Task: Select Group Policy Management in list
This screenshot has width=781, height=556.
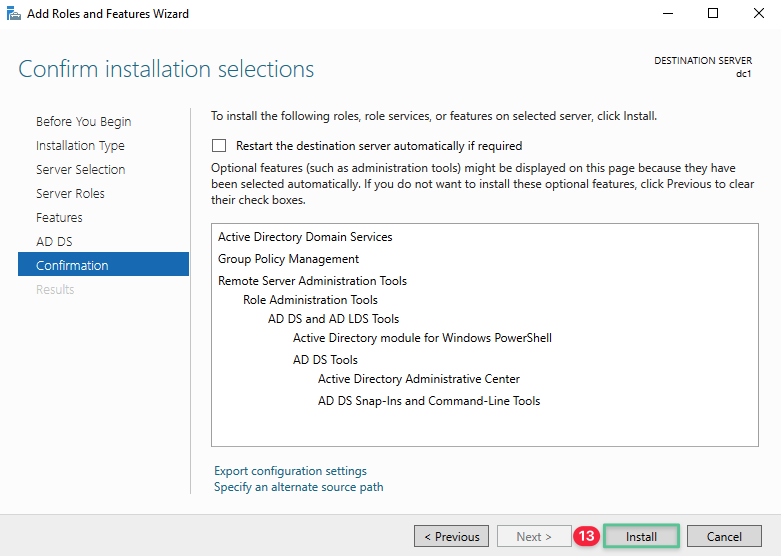Action: pos(288,259)
